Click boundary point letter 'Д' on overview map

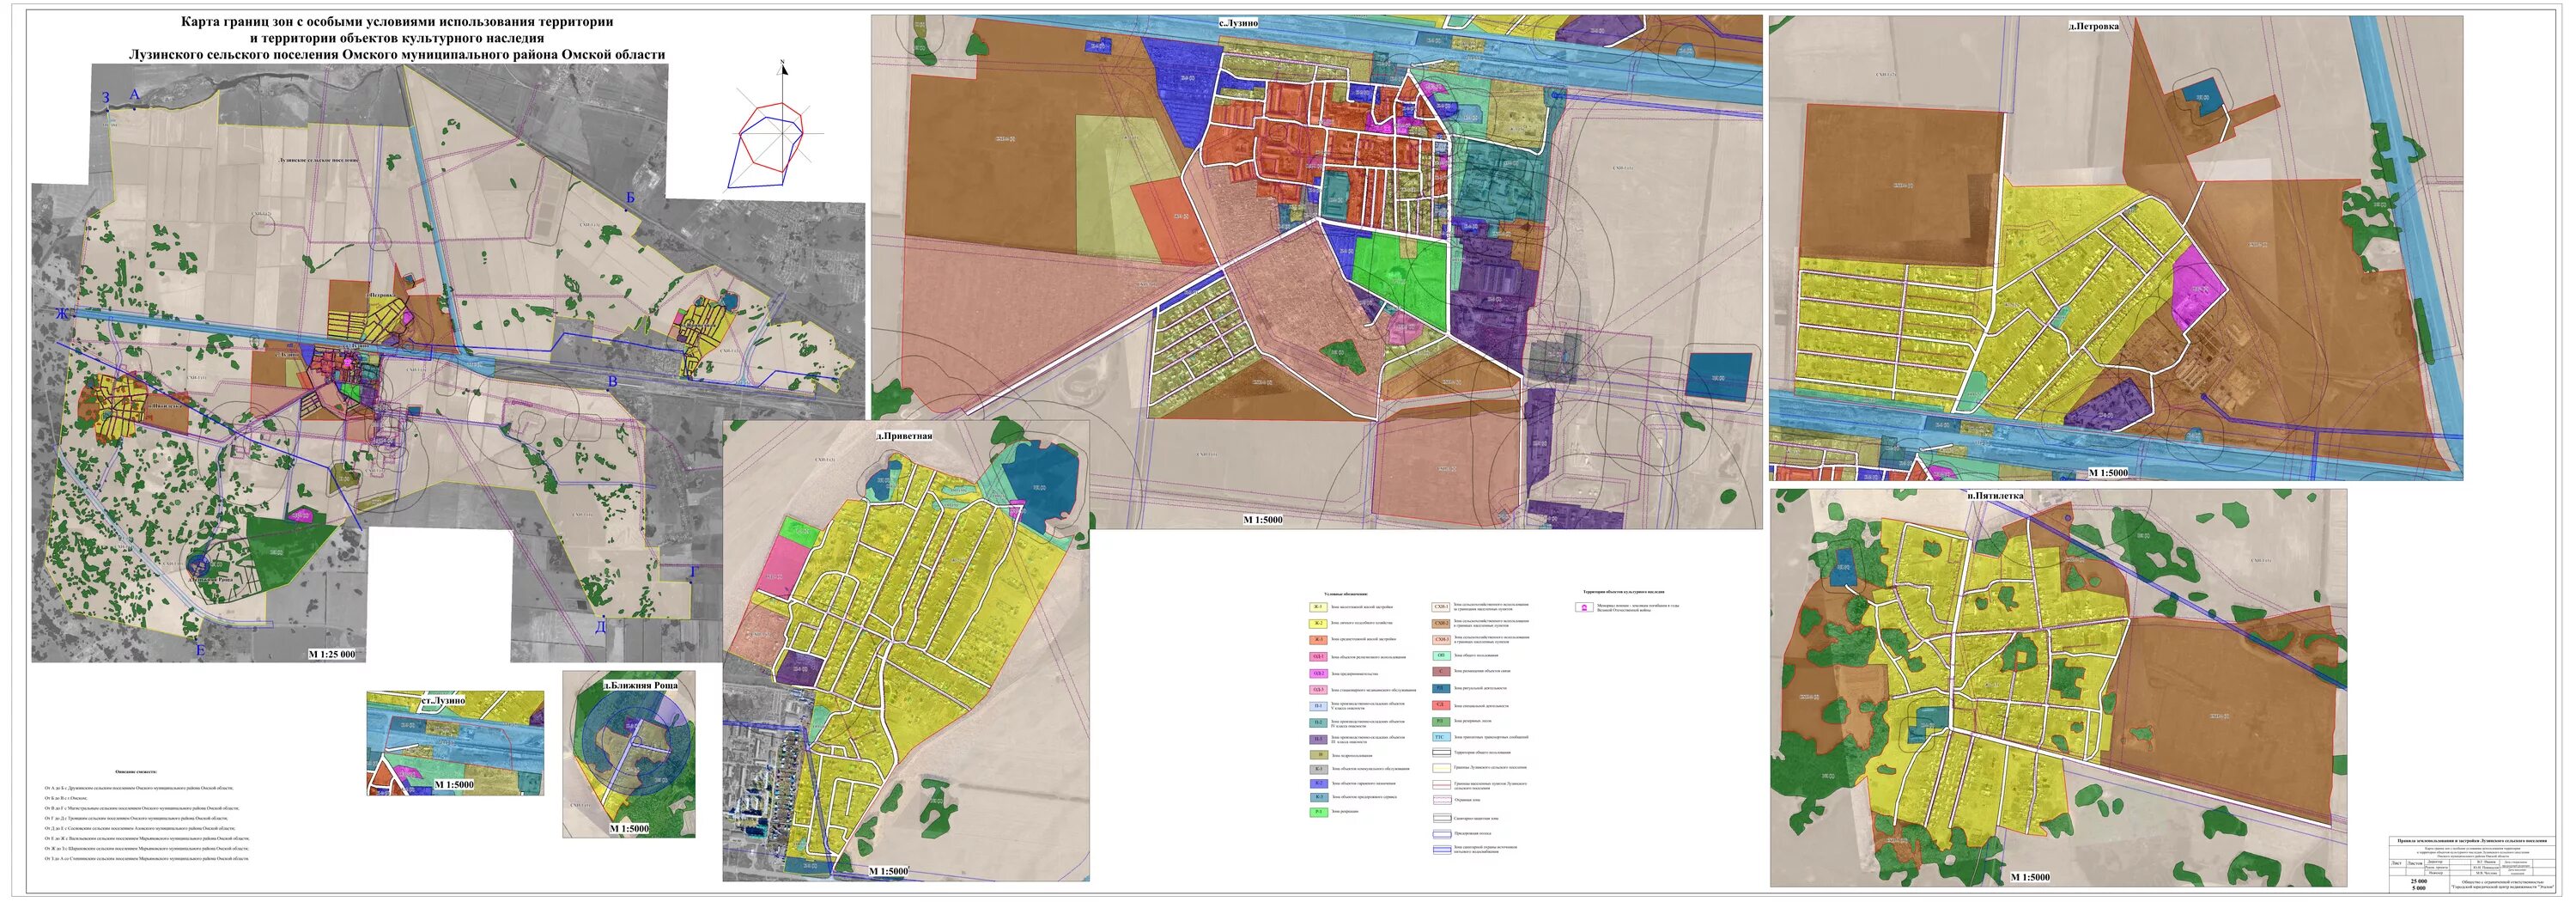(x=601, y=627)
